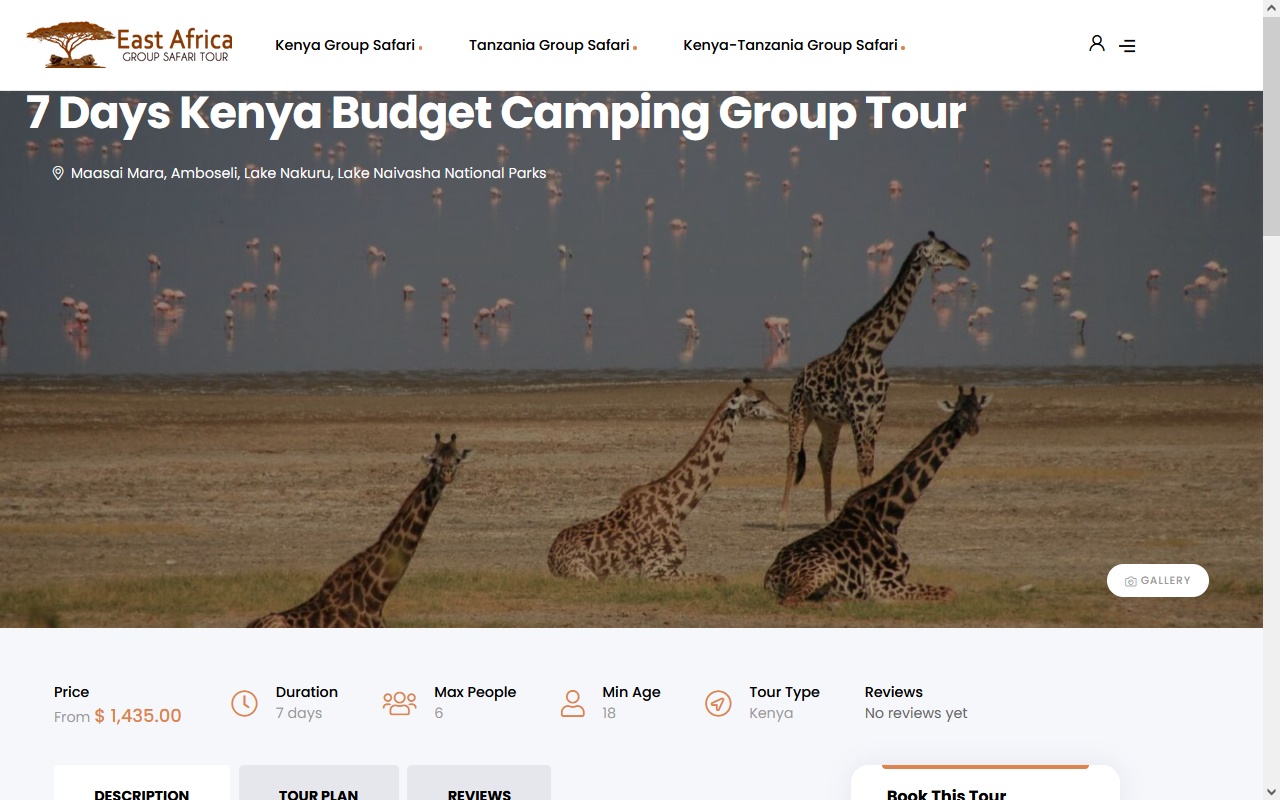Click the Duration clock icon

coord(244,703)
